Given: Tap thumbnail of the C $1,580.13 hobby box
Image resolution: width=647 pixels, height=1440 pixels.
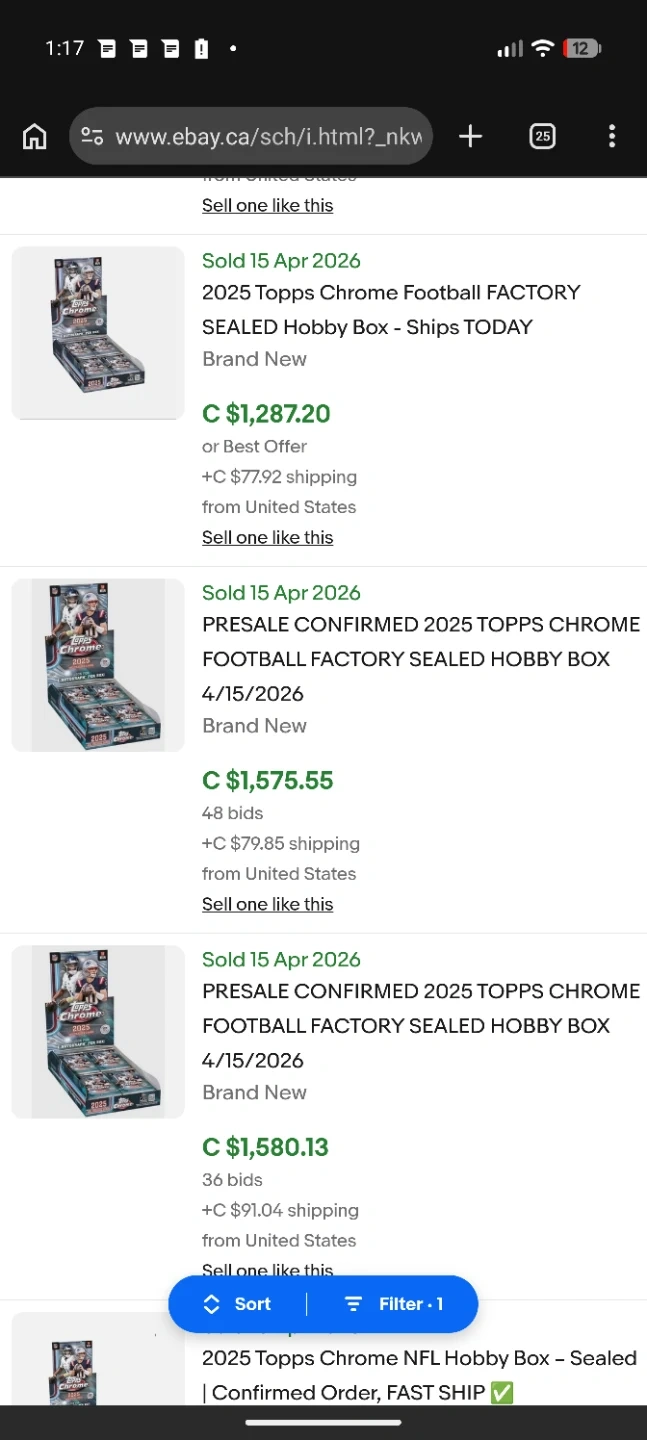Looking at the screenshot, I should tap(98, 1031).
